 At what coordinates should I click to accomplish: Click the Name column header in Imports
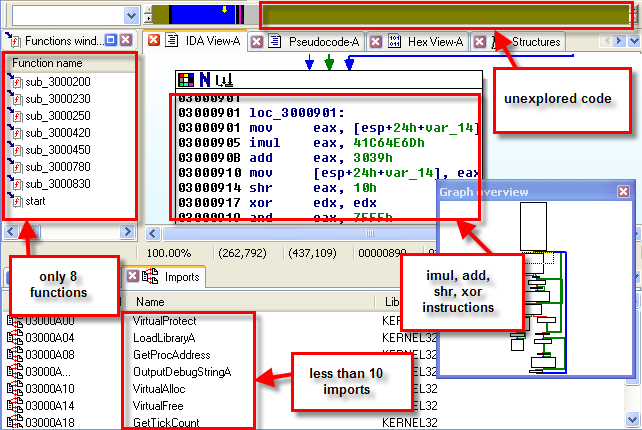pyautogui.click(x=150, y=301)
